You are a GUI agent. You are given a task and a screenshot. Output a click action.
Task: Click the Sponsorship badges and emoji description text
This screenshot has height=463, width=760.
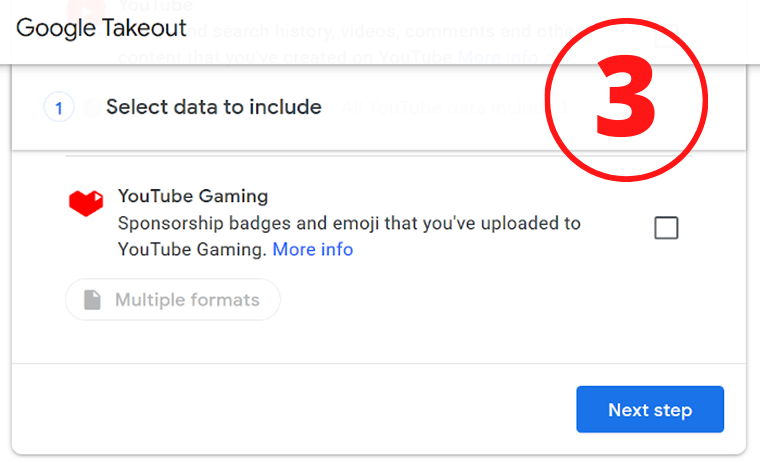tap(349, 236)
